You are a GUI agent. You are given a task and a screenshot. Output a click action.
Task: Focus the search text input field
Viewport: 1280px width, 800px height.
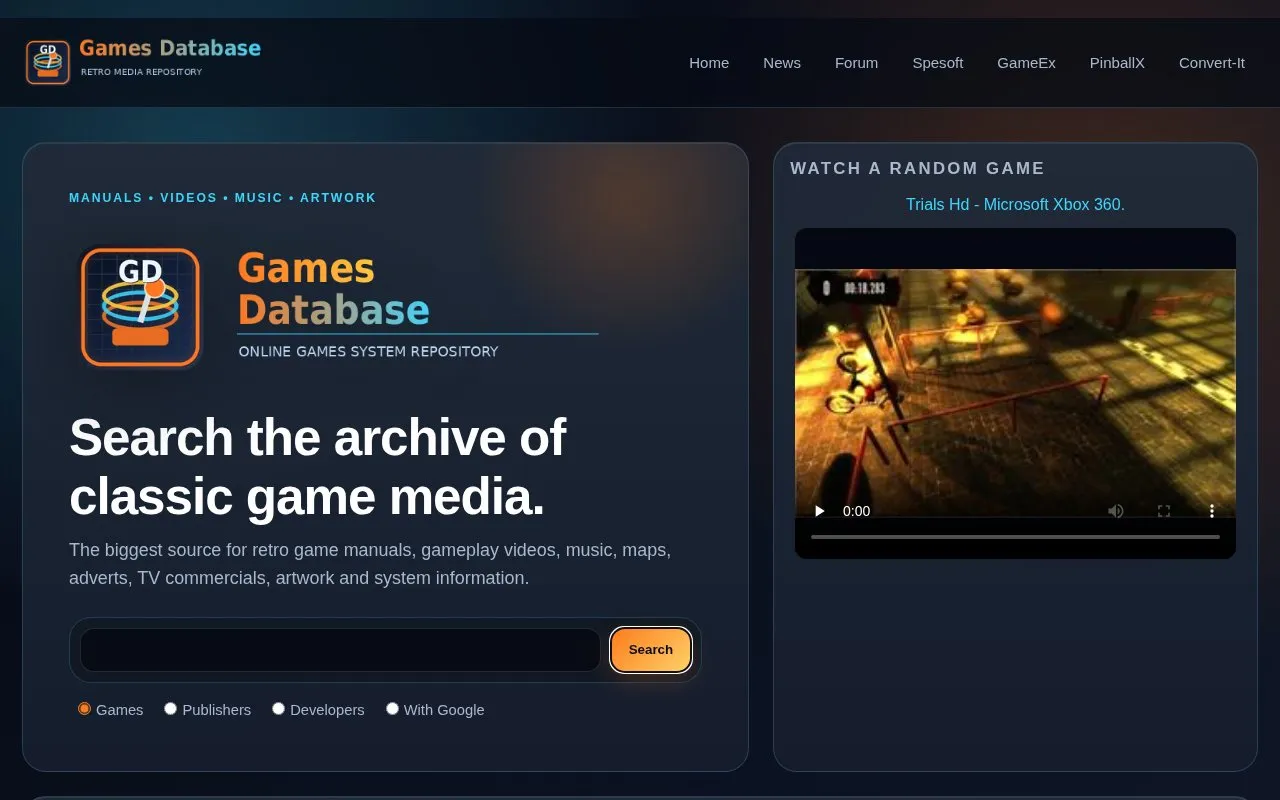[x=340, y=650]
